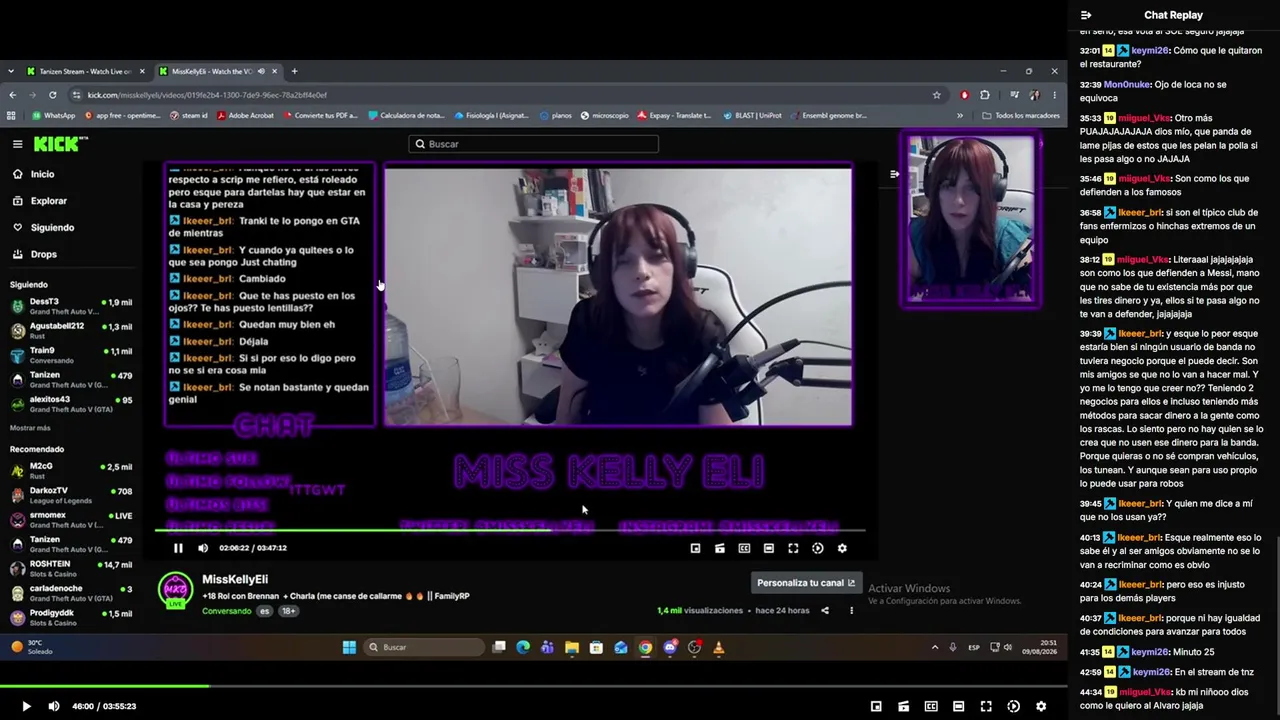Pause the recorded Kick player video
The width and height of the screenshot is (1280, 720).
pos(178,548)
